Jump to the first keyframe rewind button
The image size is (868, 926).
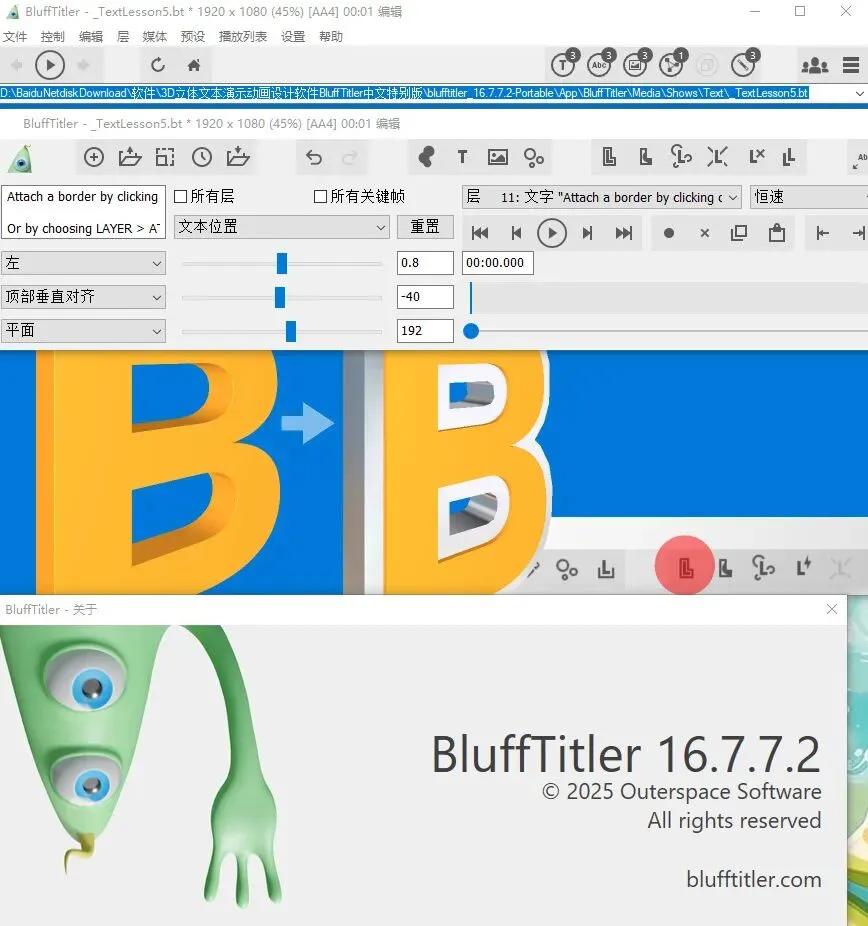coord(480,233)
